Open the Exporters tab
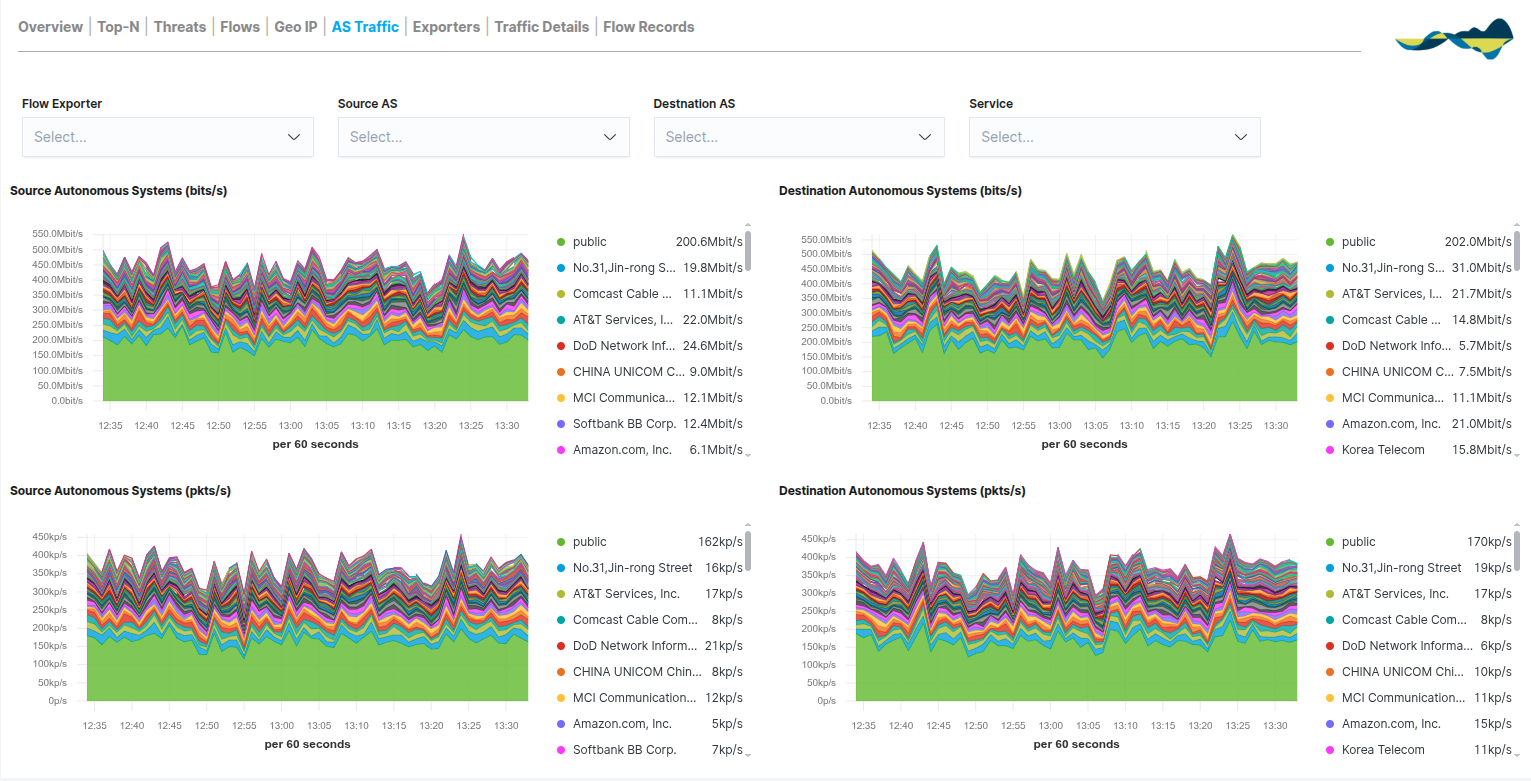1531x781 pixels. [x=446, y=27]
